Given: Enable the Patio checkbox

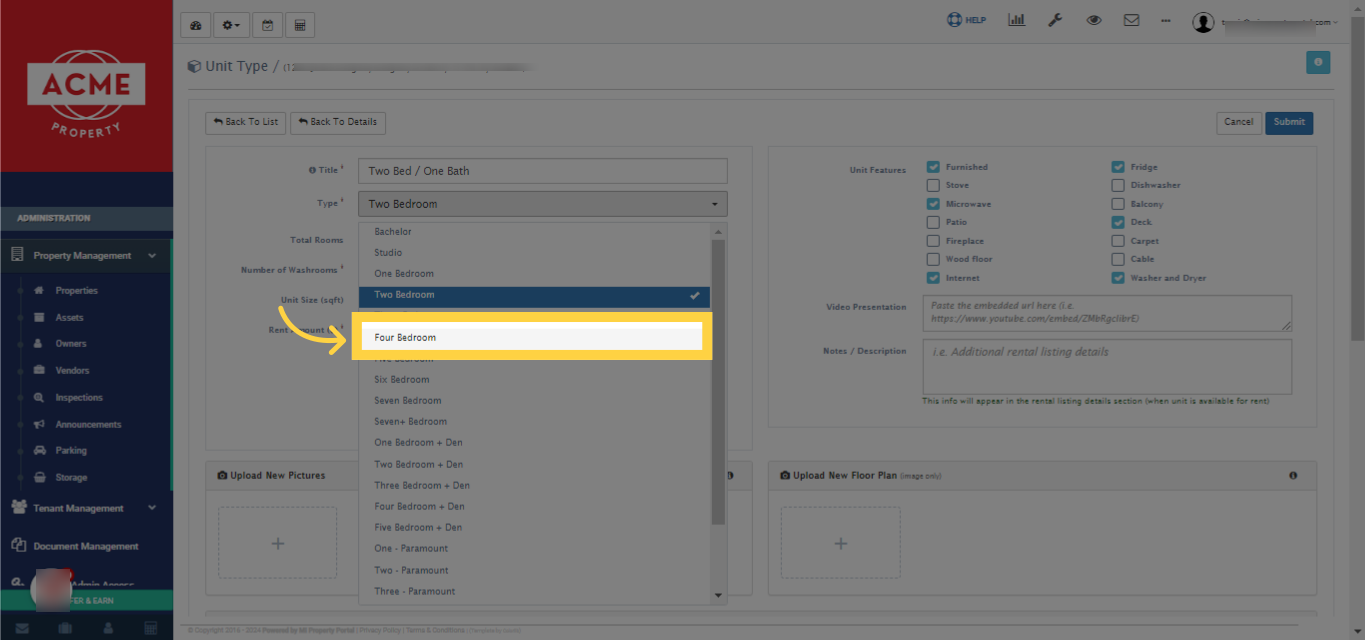Looking at the screenshot, I should coord(933,222).
